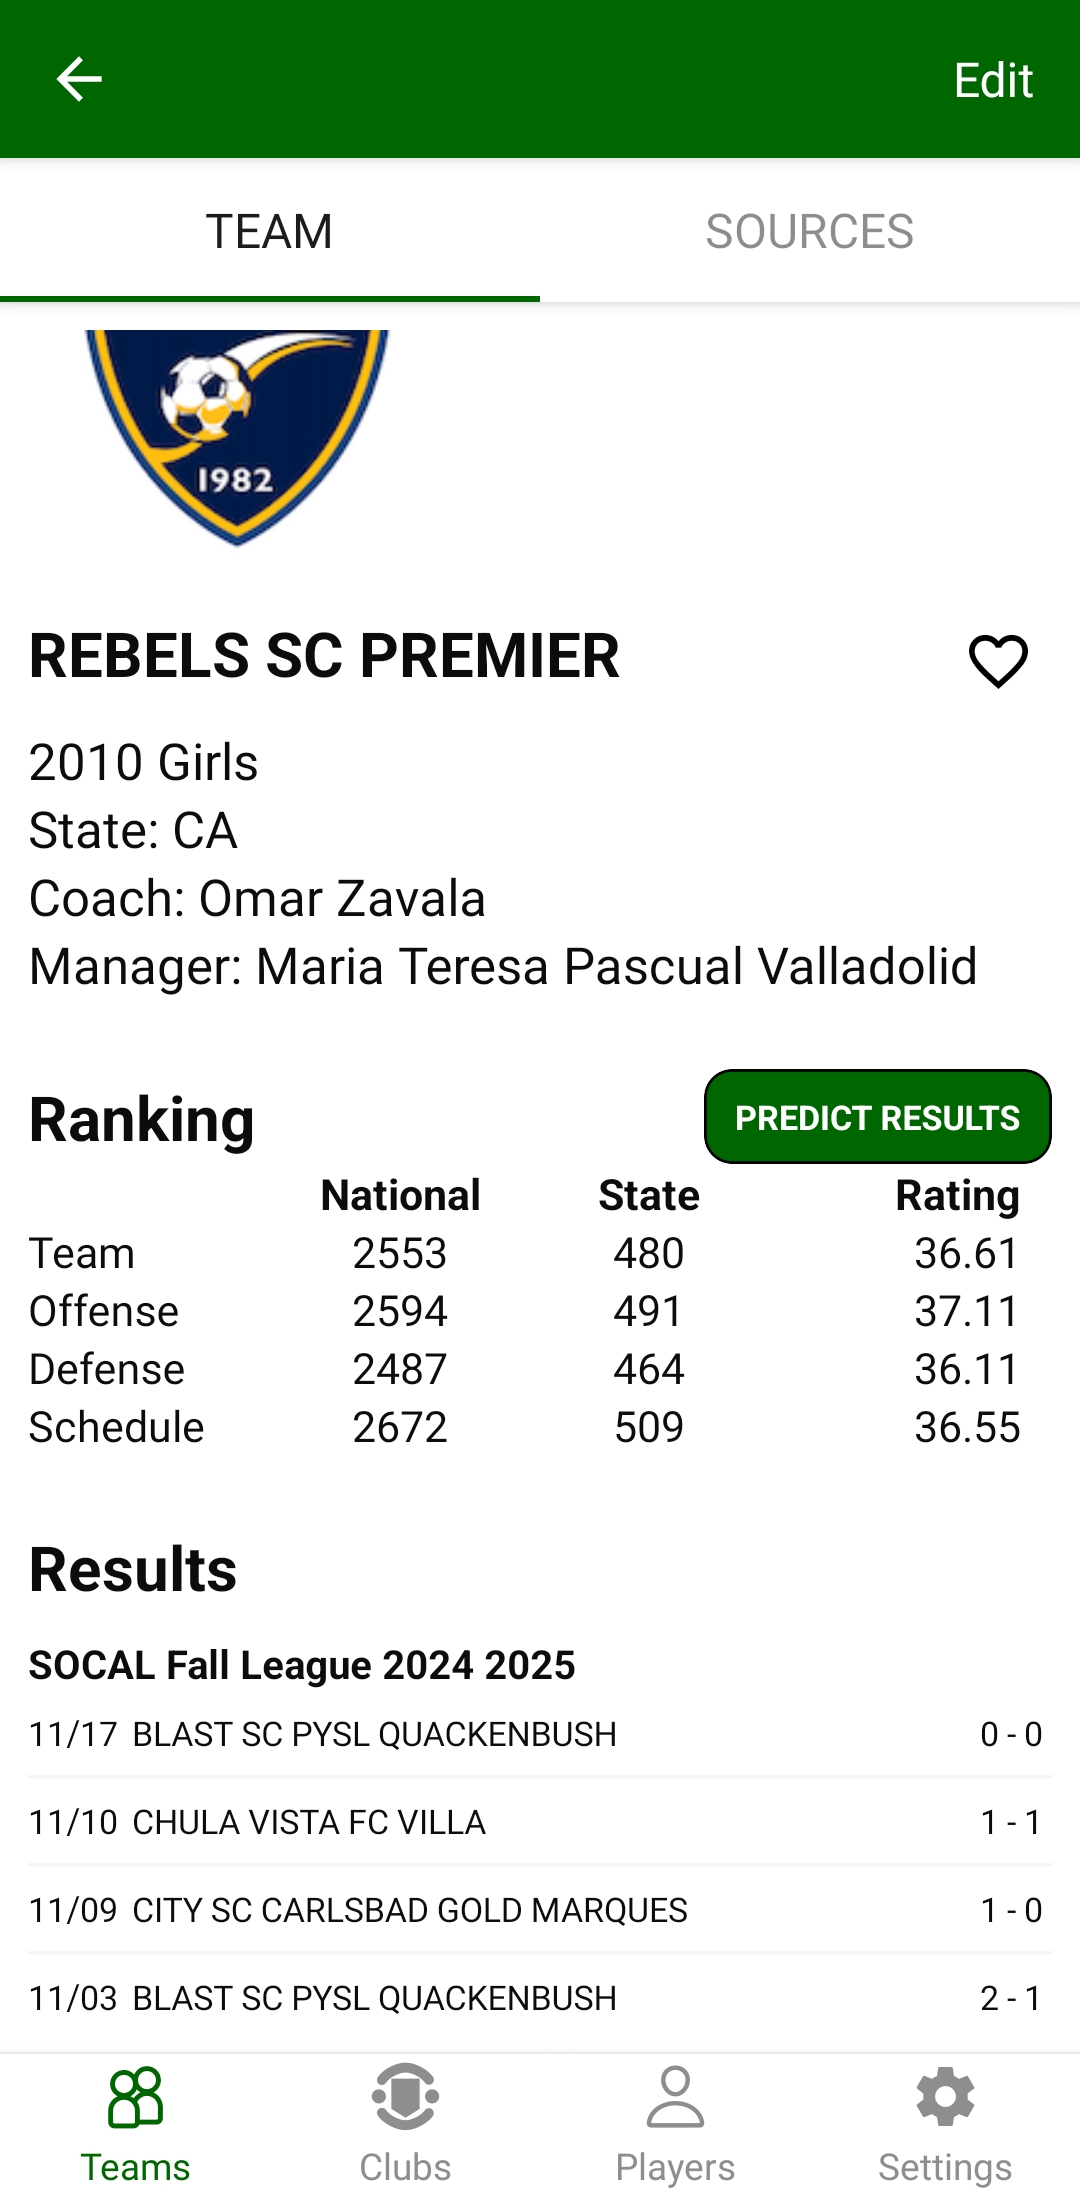Tap the Rebels SC club crest

[x=237, y=435]
